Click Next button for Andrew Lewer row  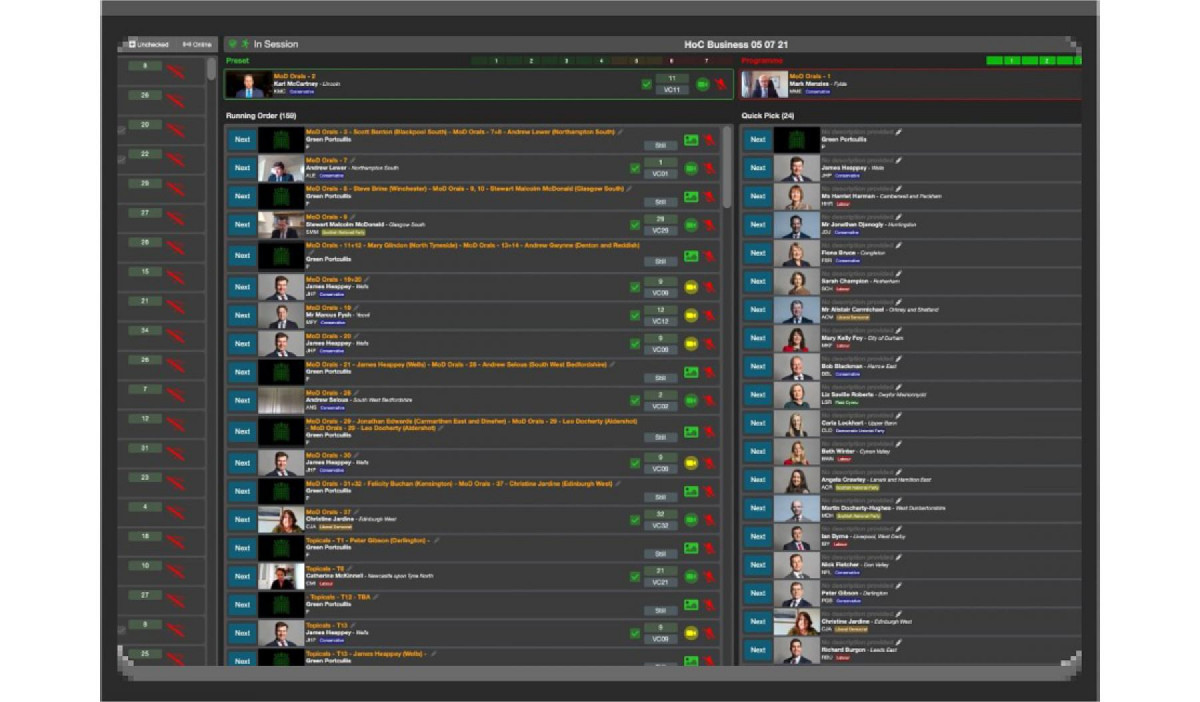[x=242, y=168]
